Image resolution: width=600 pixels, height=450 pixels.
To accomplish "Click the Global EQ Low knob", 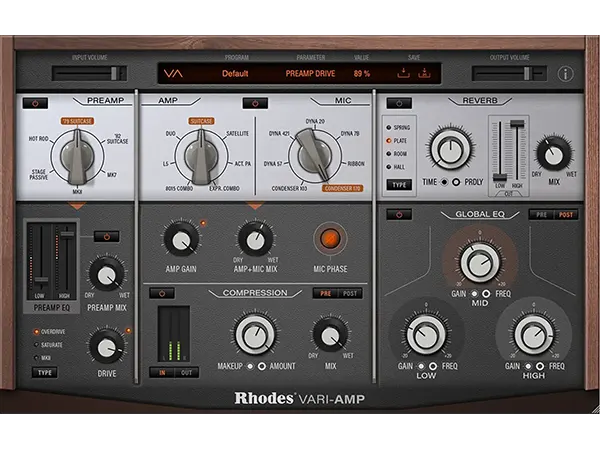I will 426,334.
